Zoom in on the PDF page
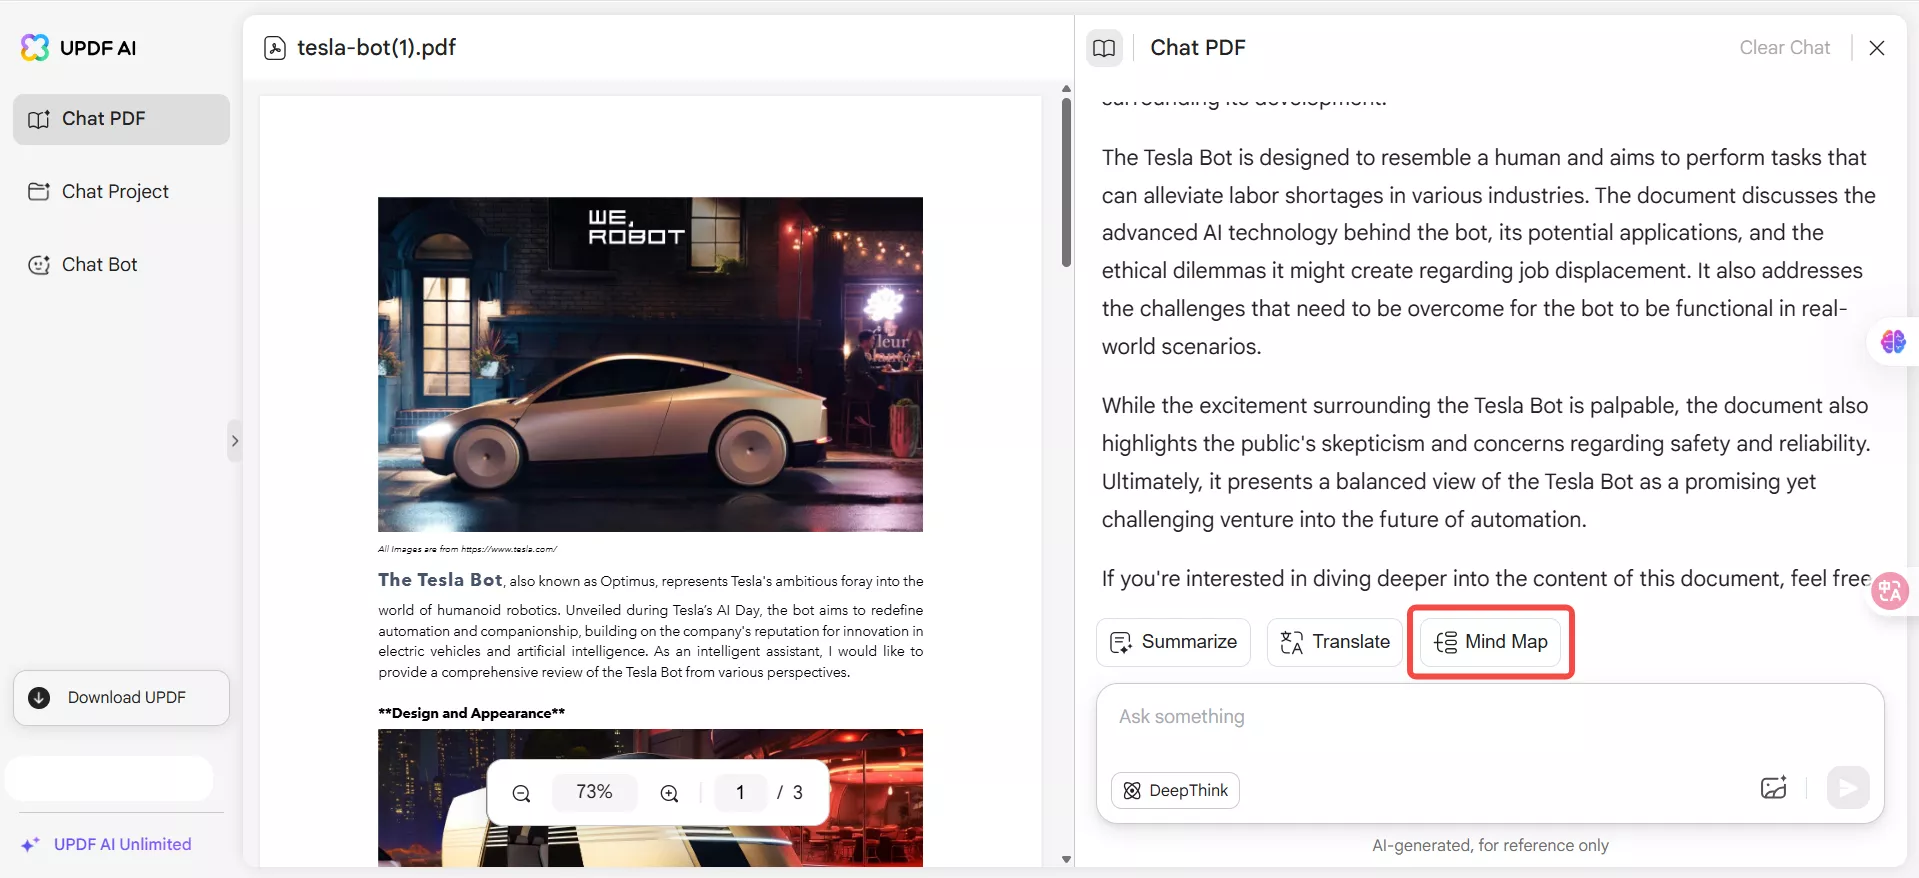The image size is (1919, 878). pos(669,793)
